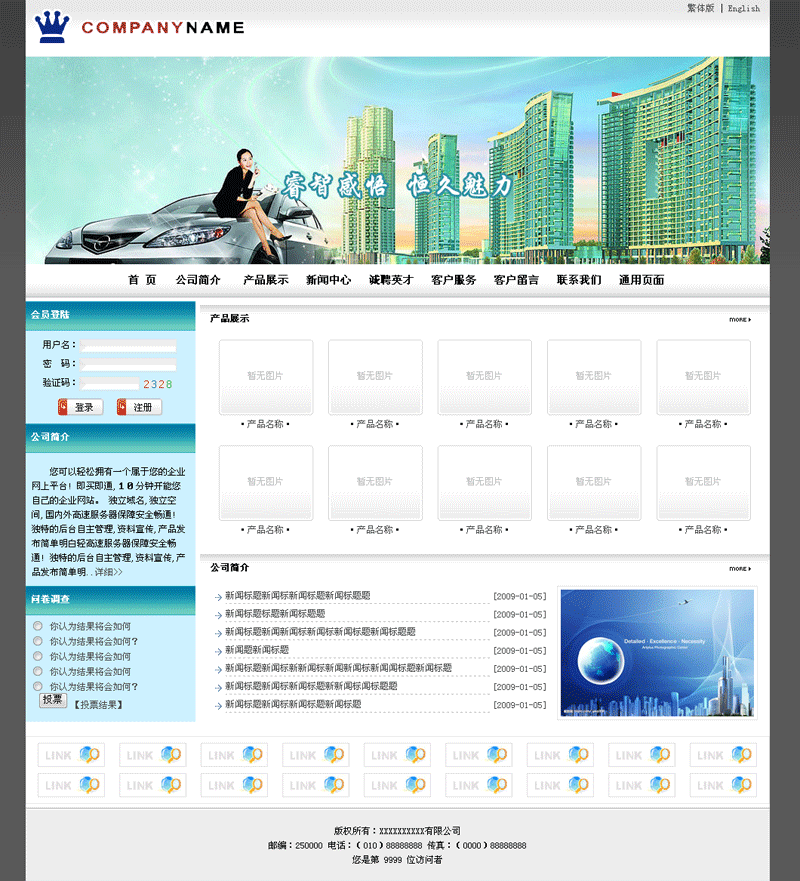Click the 2328 captcha verification image
Image resolution: width=800 pixels, height=881 pixels.
pos(157,384)
